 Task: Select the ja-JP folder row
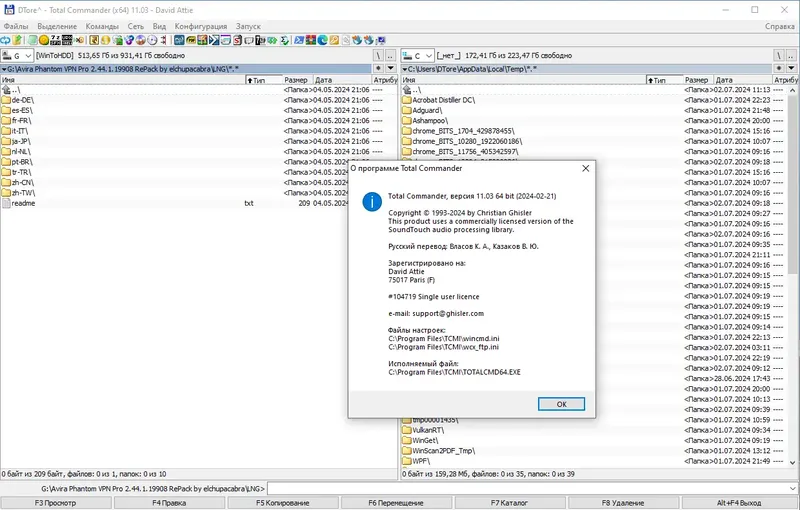pos(199,141)
